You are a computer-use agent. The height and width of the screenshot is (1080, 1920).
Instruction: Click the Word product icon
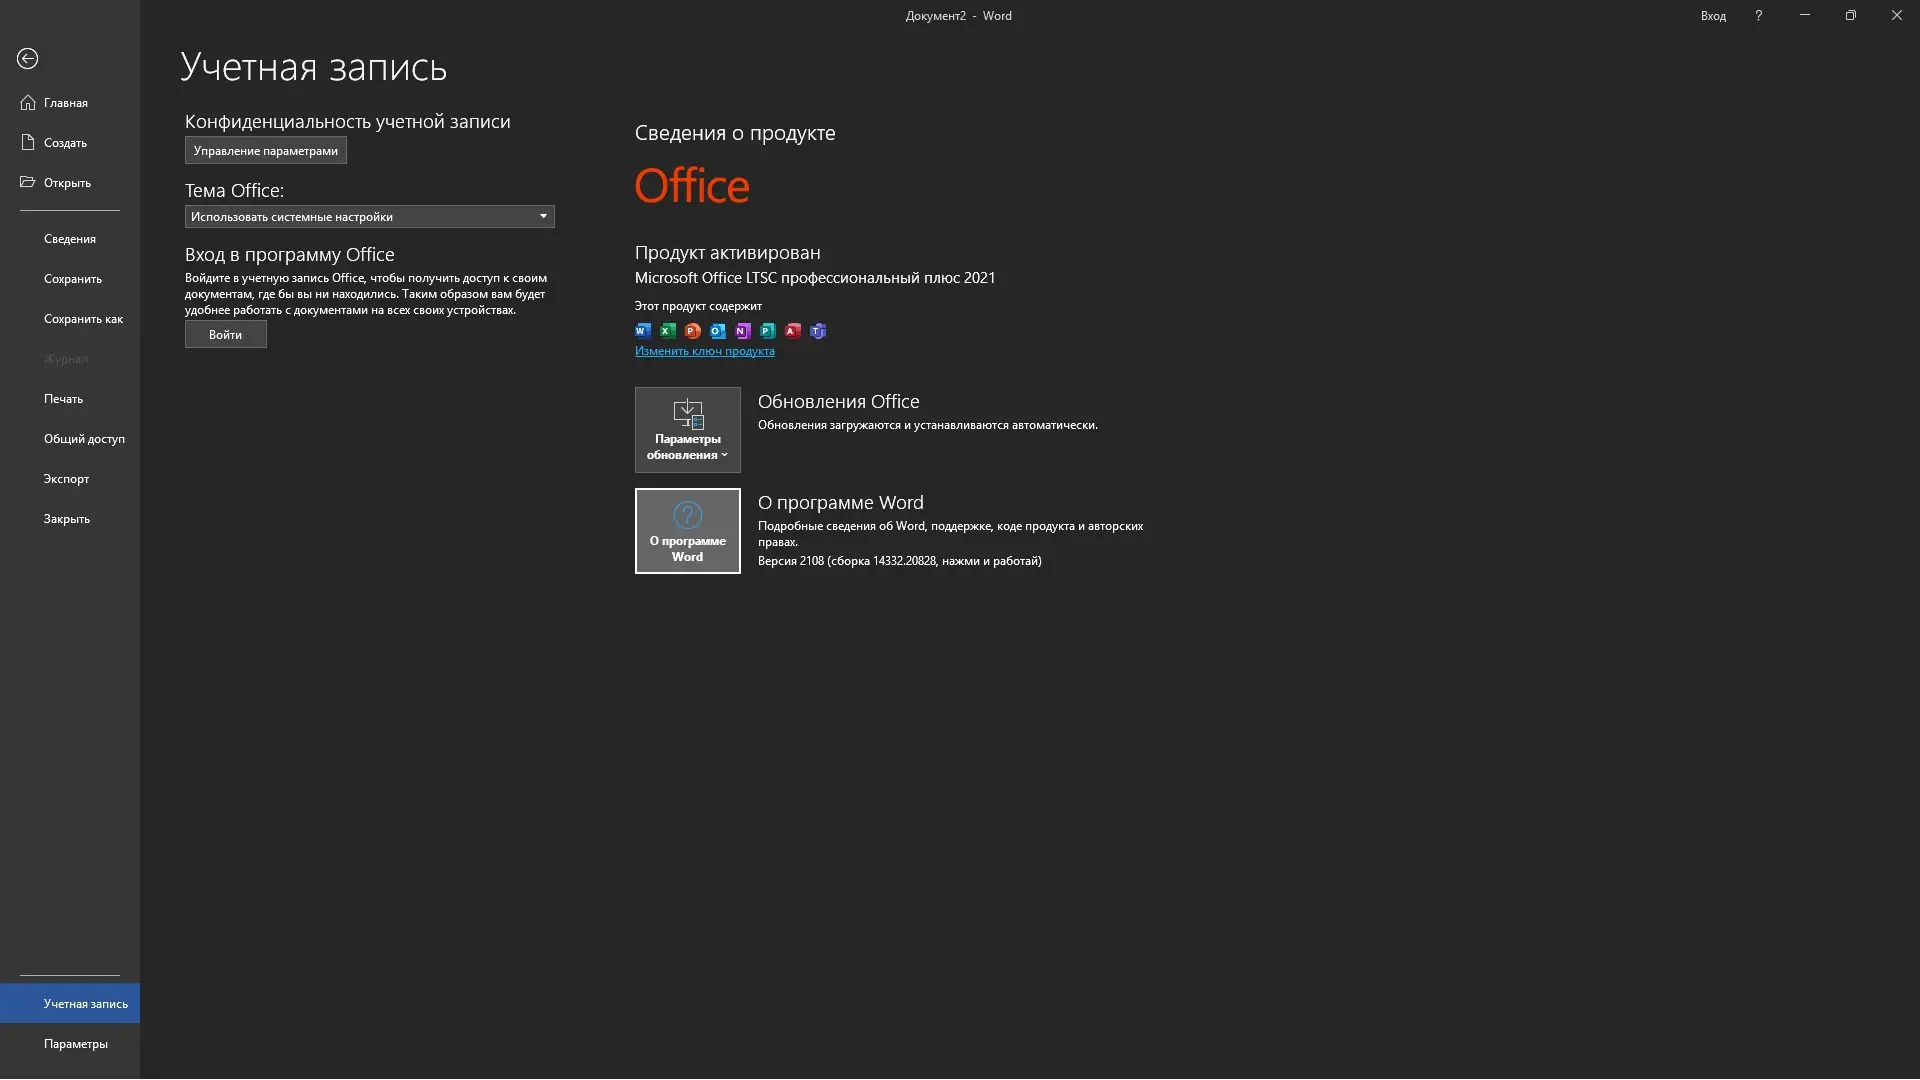pos(643,331)
